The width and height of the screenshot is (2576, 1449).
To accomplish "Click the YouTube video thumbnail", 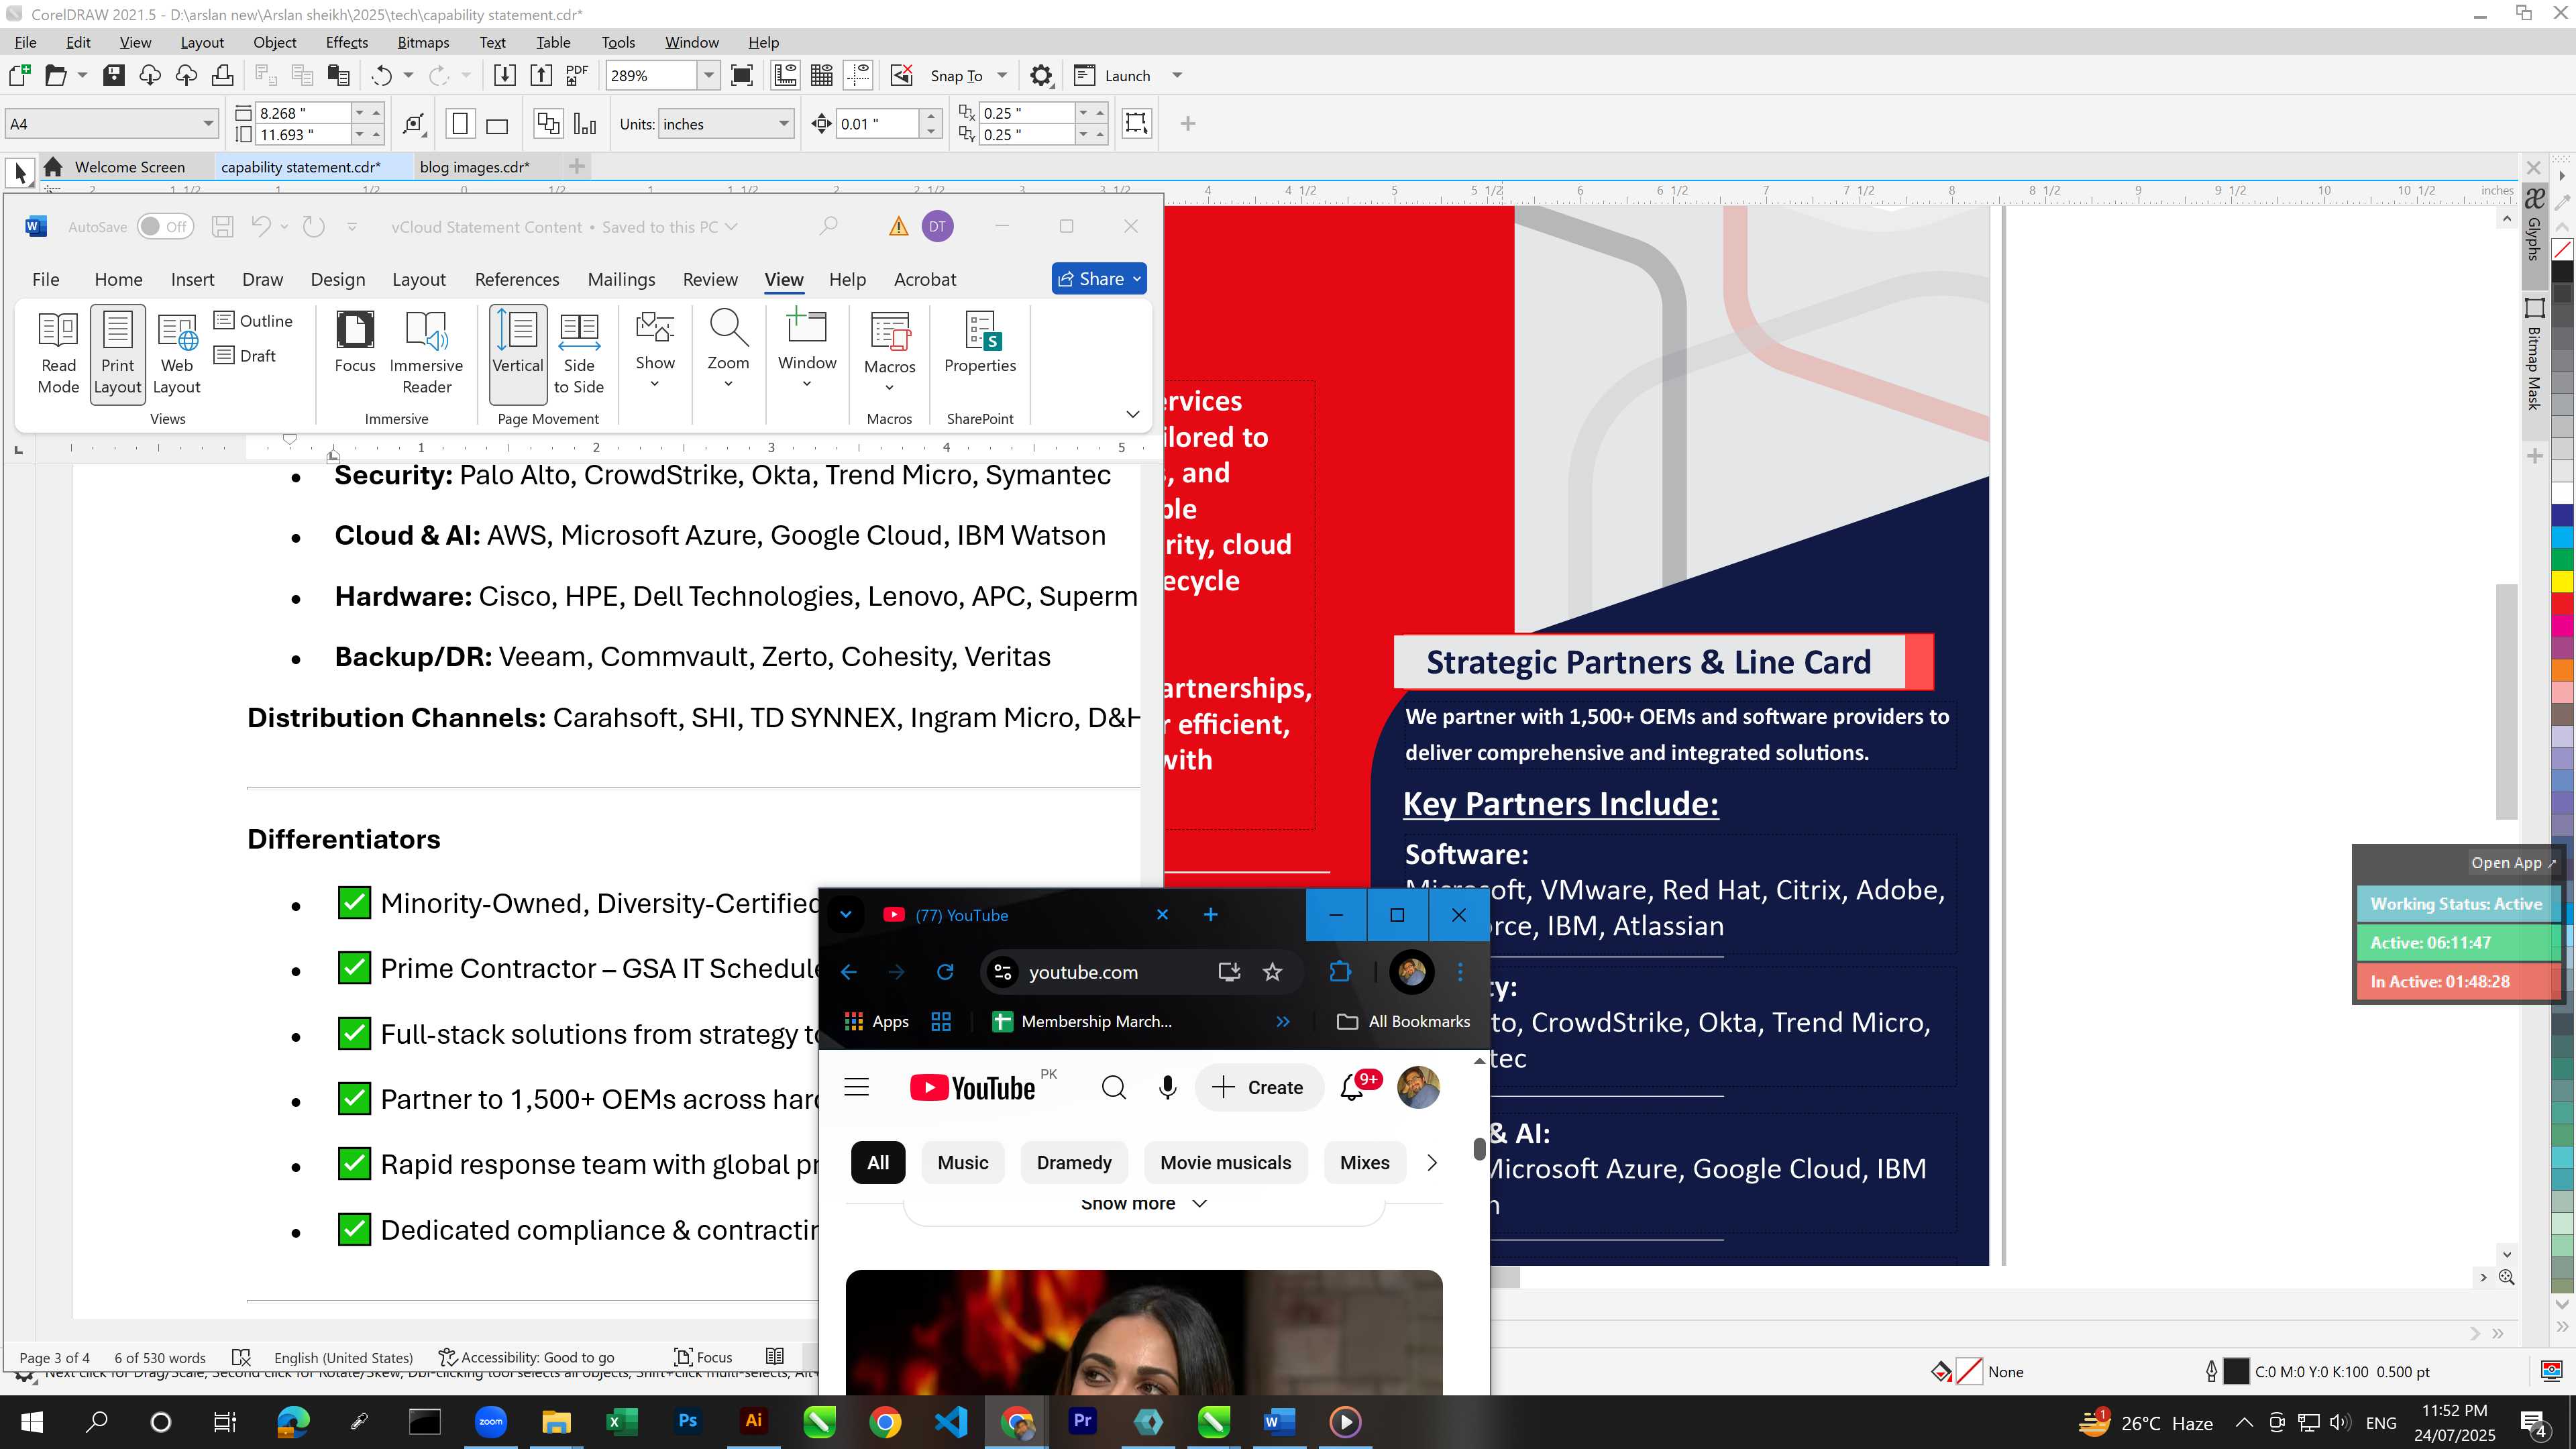I will 1144,1332.
